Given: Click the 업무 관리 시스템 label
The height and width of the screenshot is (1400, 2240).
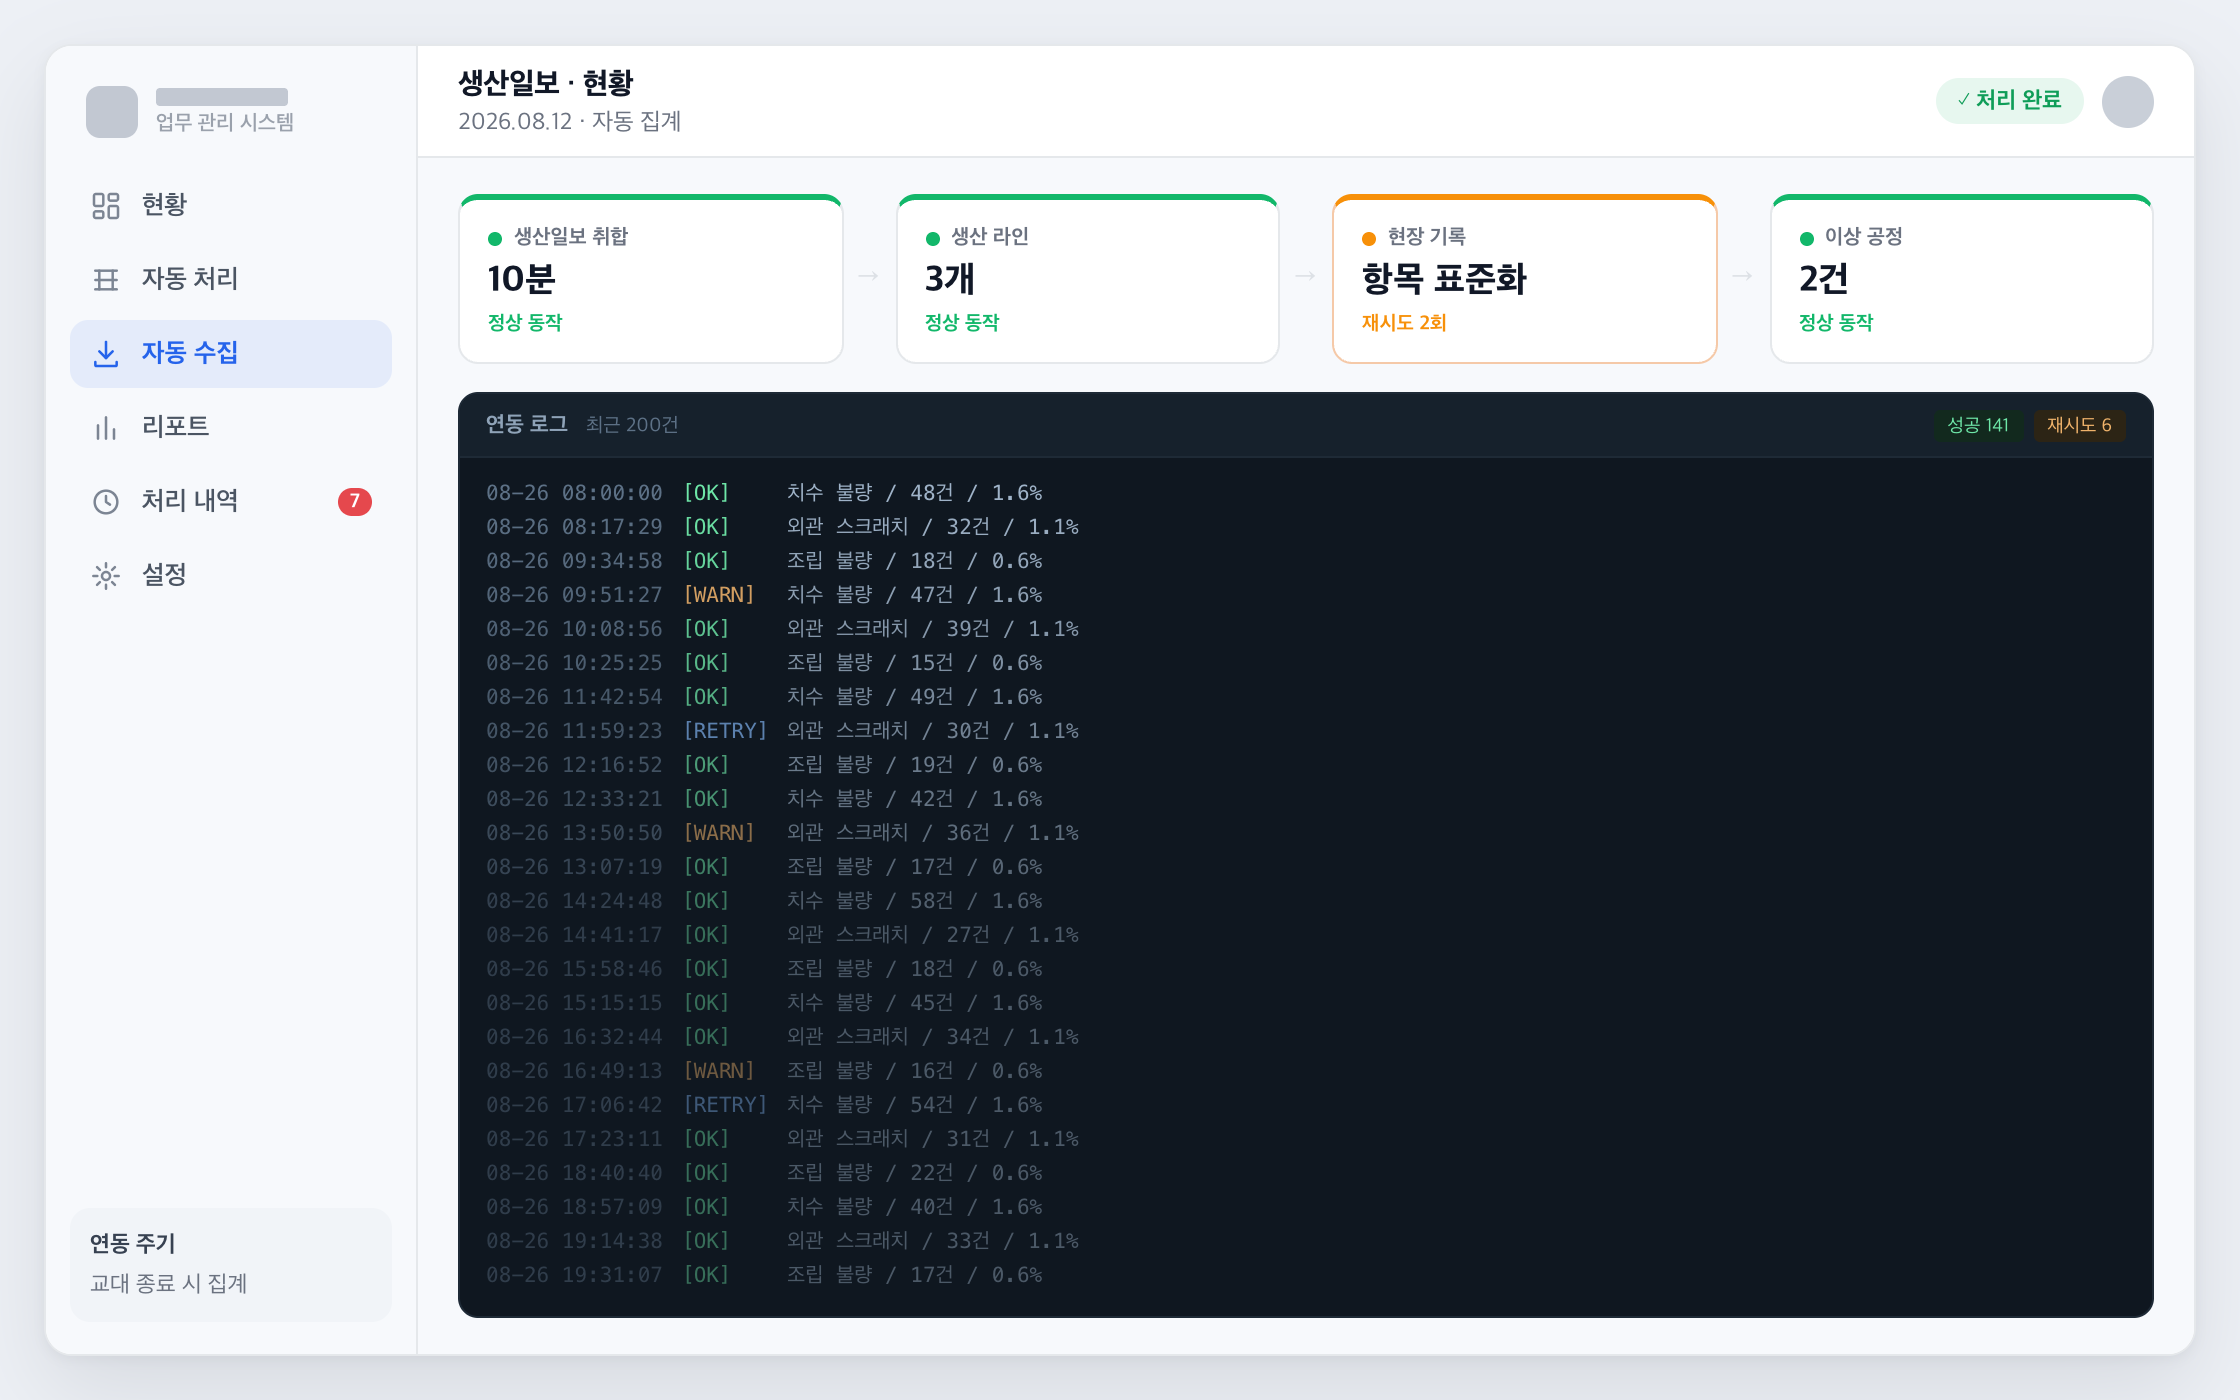Looking at the screenshot, I should click(x=225, y=122).
